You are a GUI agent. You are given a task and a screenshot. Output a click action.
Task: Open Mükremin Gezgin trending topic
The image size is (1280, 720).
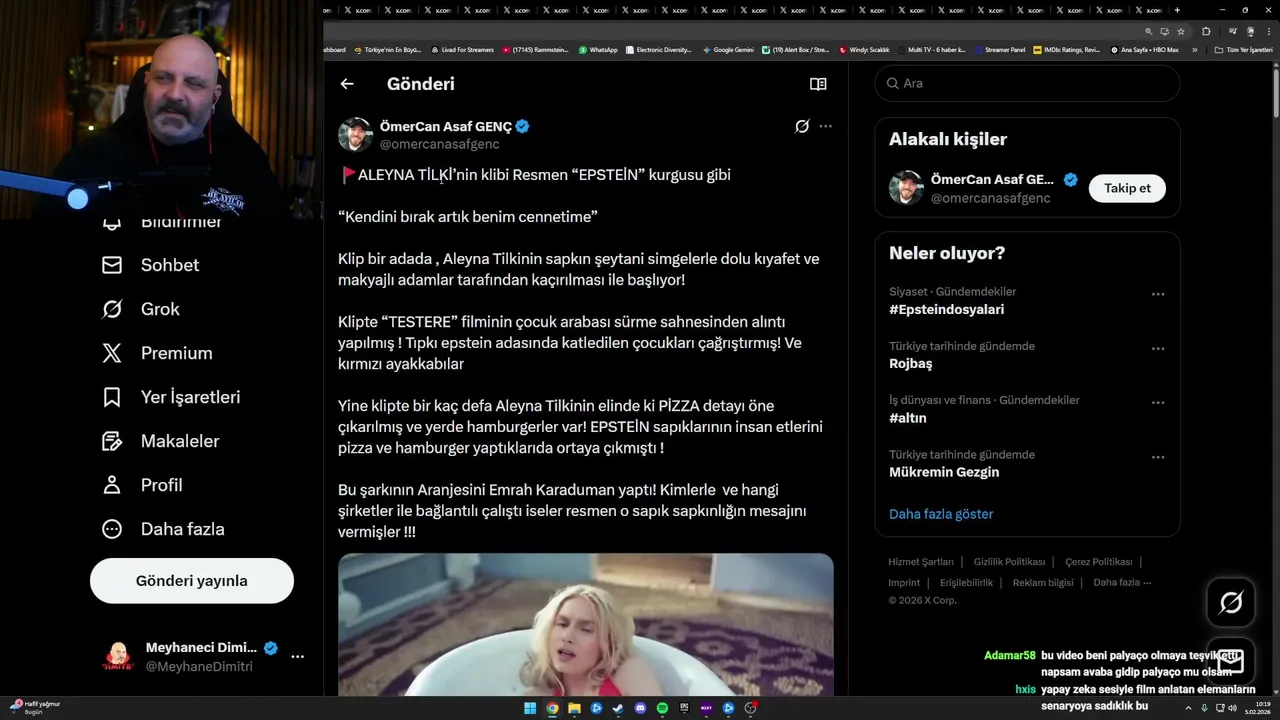point(944,472)
